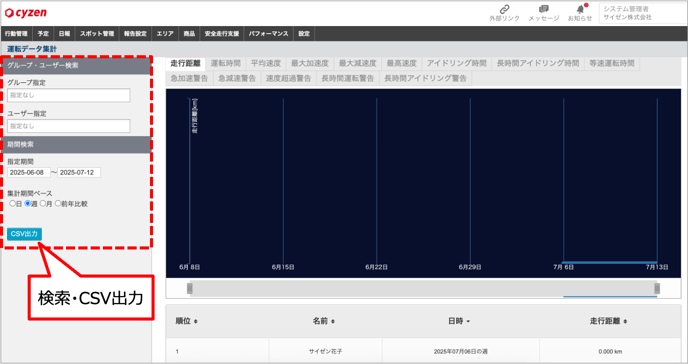Open the 行動管理 menu
The height and width of the screenshot is (364, 688).
point(16,34)
